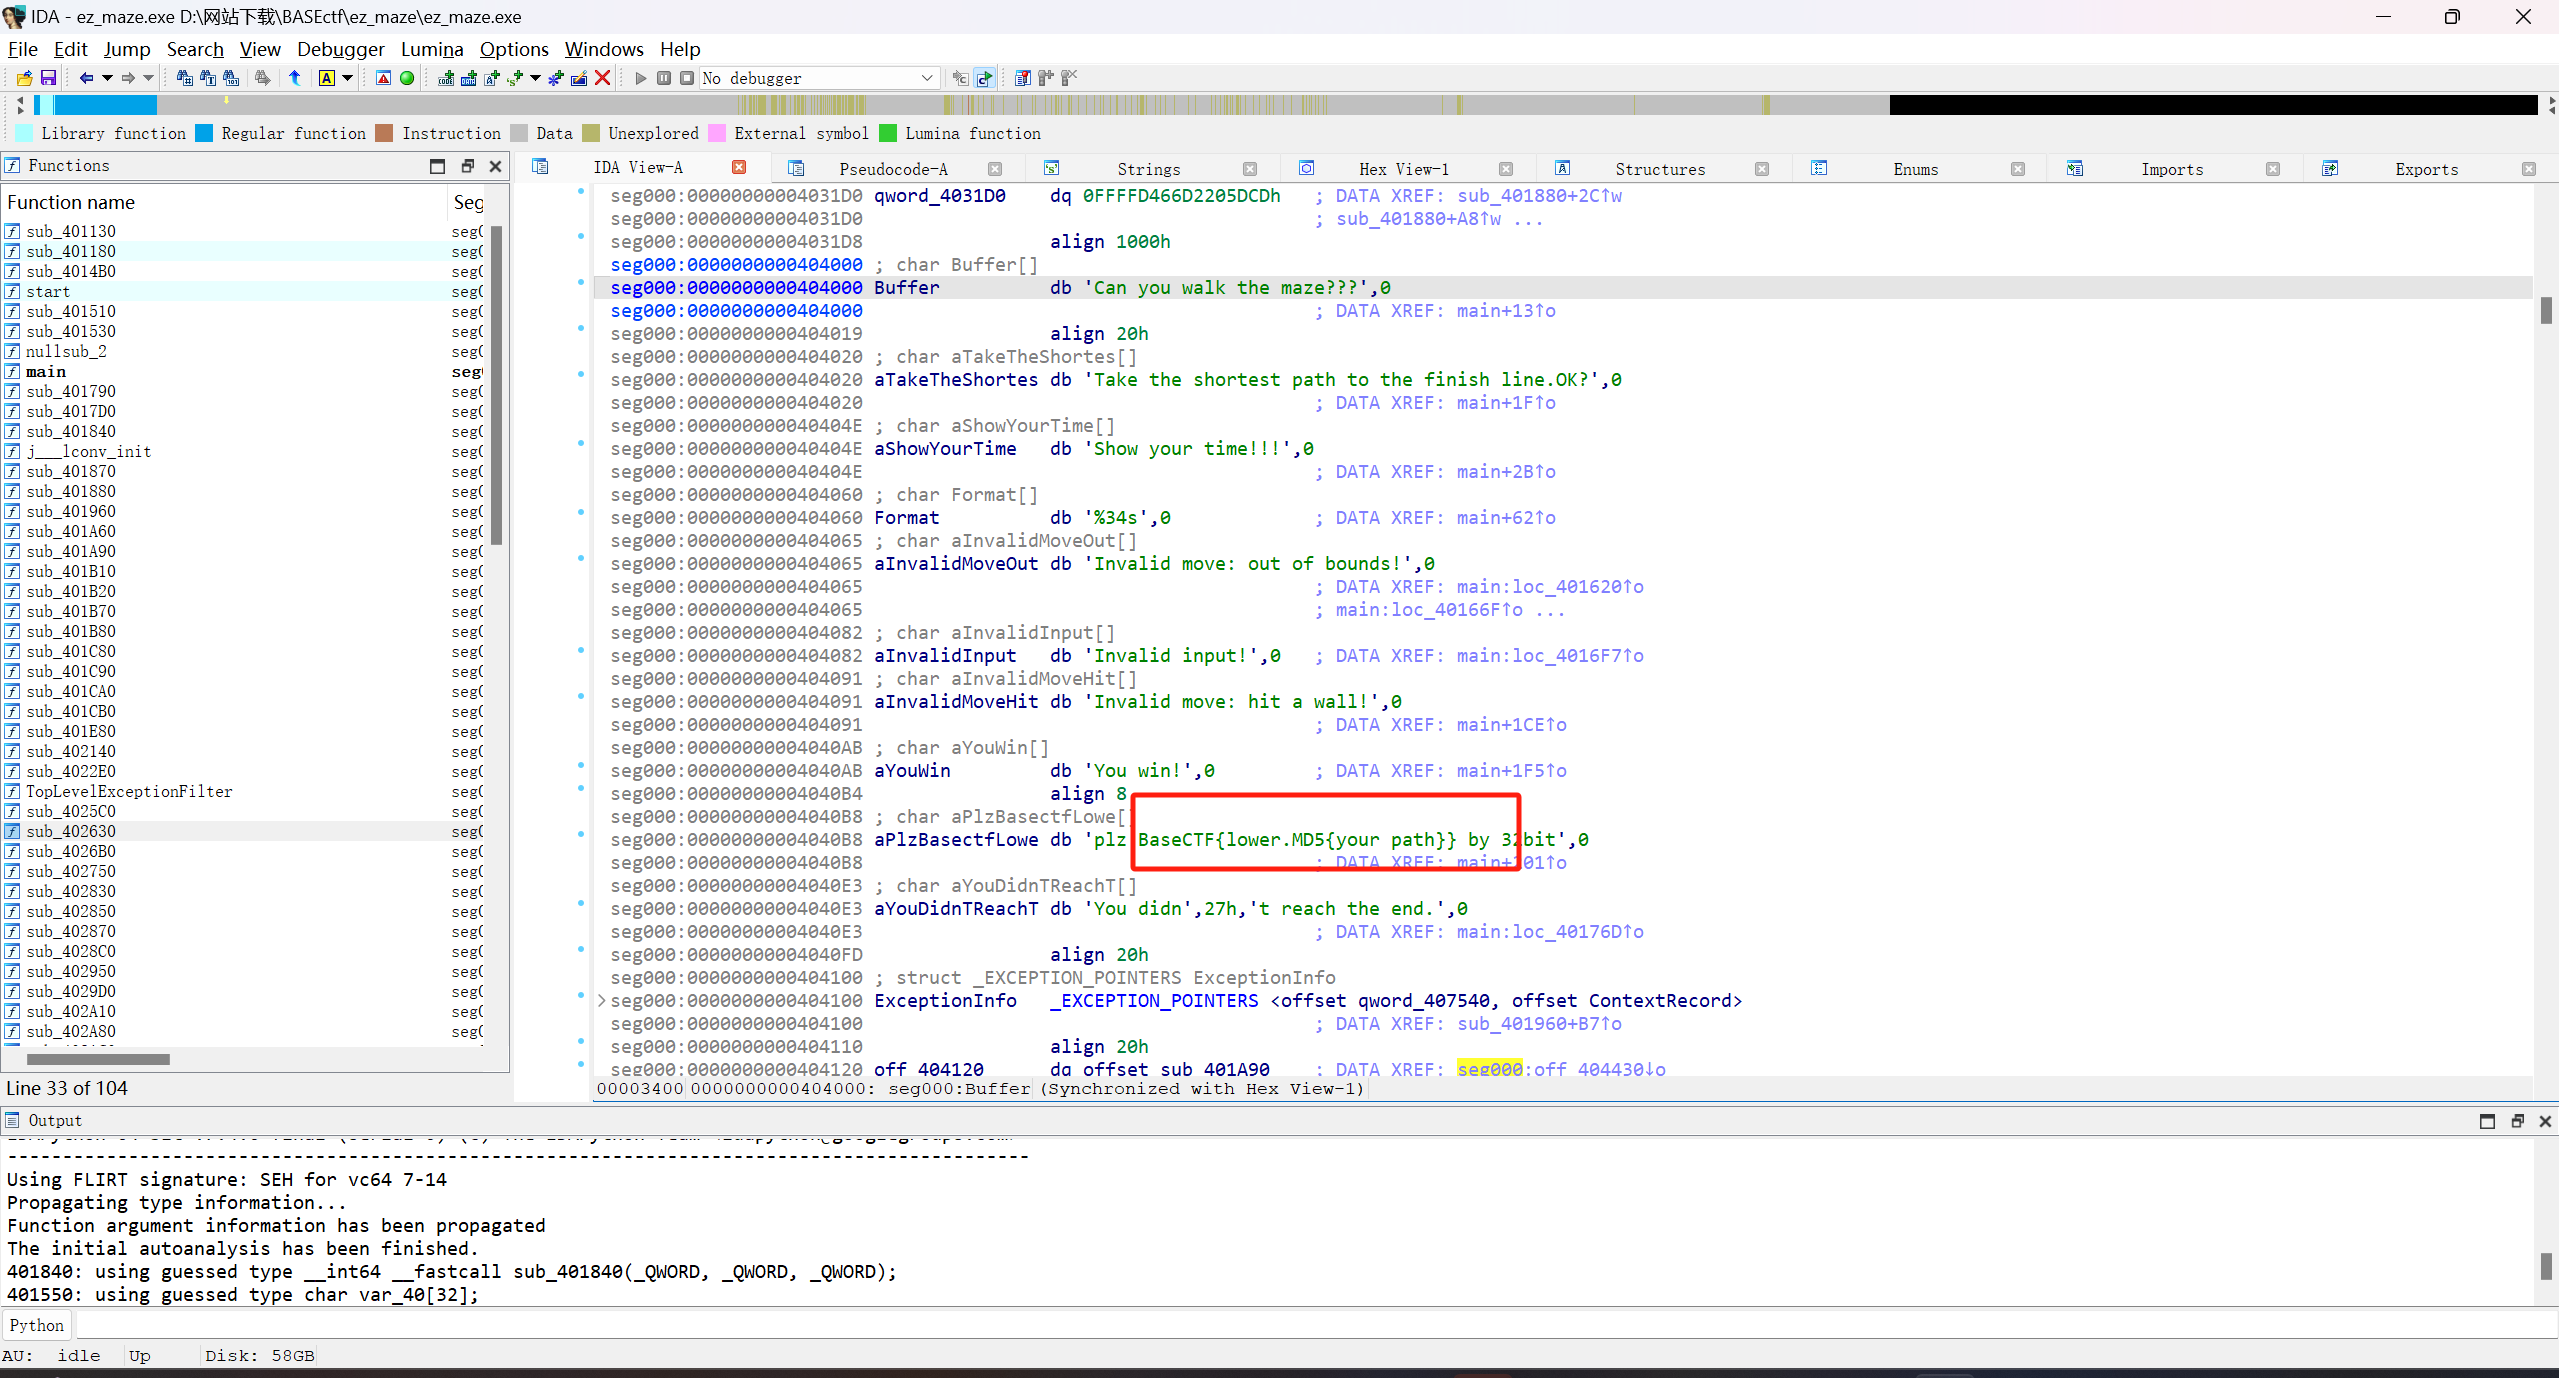Select main in the Functions list
The image size is (2559, 1378).
coord(46,372)
